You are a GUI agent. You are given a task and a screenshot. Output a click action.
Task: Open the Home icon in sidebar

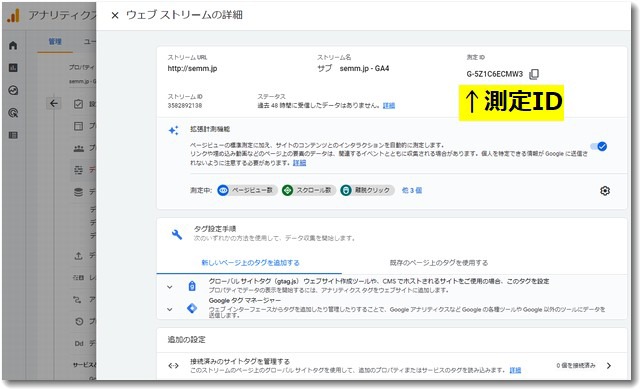13,45
